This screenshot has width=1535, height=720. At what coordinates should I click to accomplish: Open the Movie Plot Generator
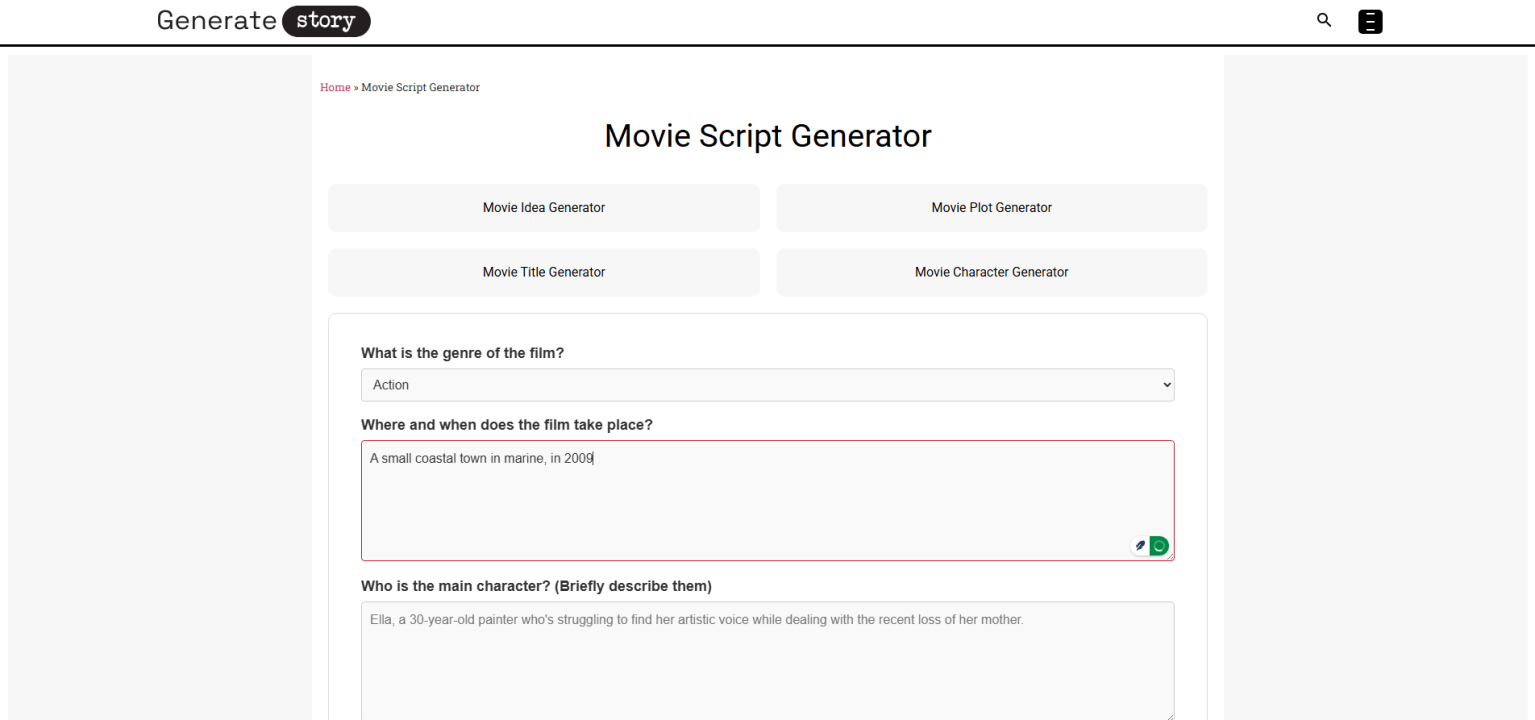991,207
